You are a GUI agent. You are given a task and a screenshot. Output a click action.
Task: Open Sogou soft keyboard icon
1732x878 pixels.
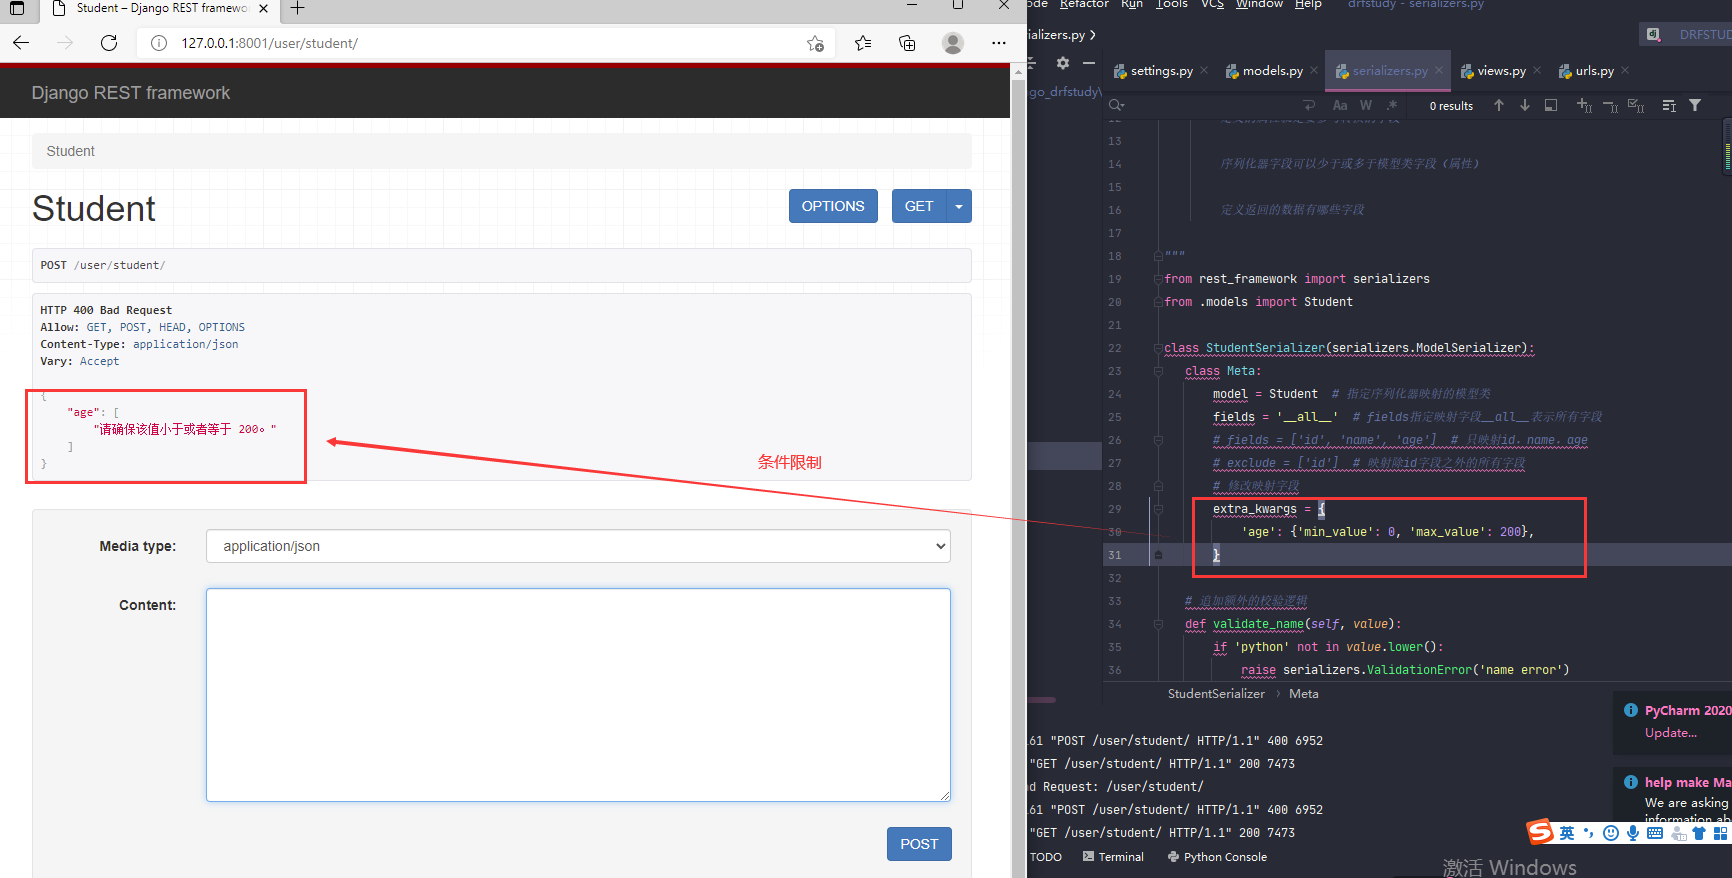pos(1655,833)
